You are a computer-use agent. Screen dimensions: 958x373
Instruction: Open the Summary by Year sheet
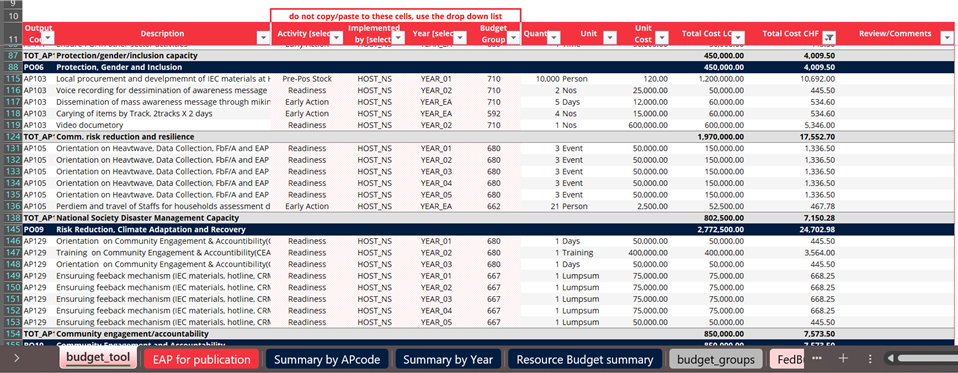click(x=448, y=360)
